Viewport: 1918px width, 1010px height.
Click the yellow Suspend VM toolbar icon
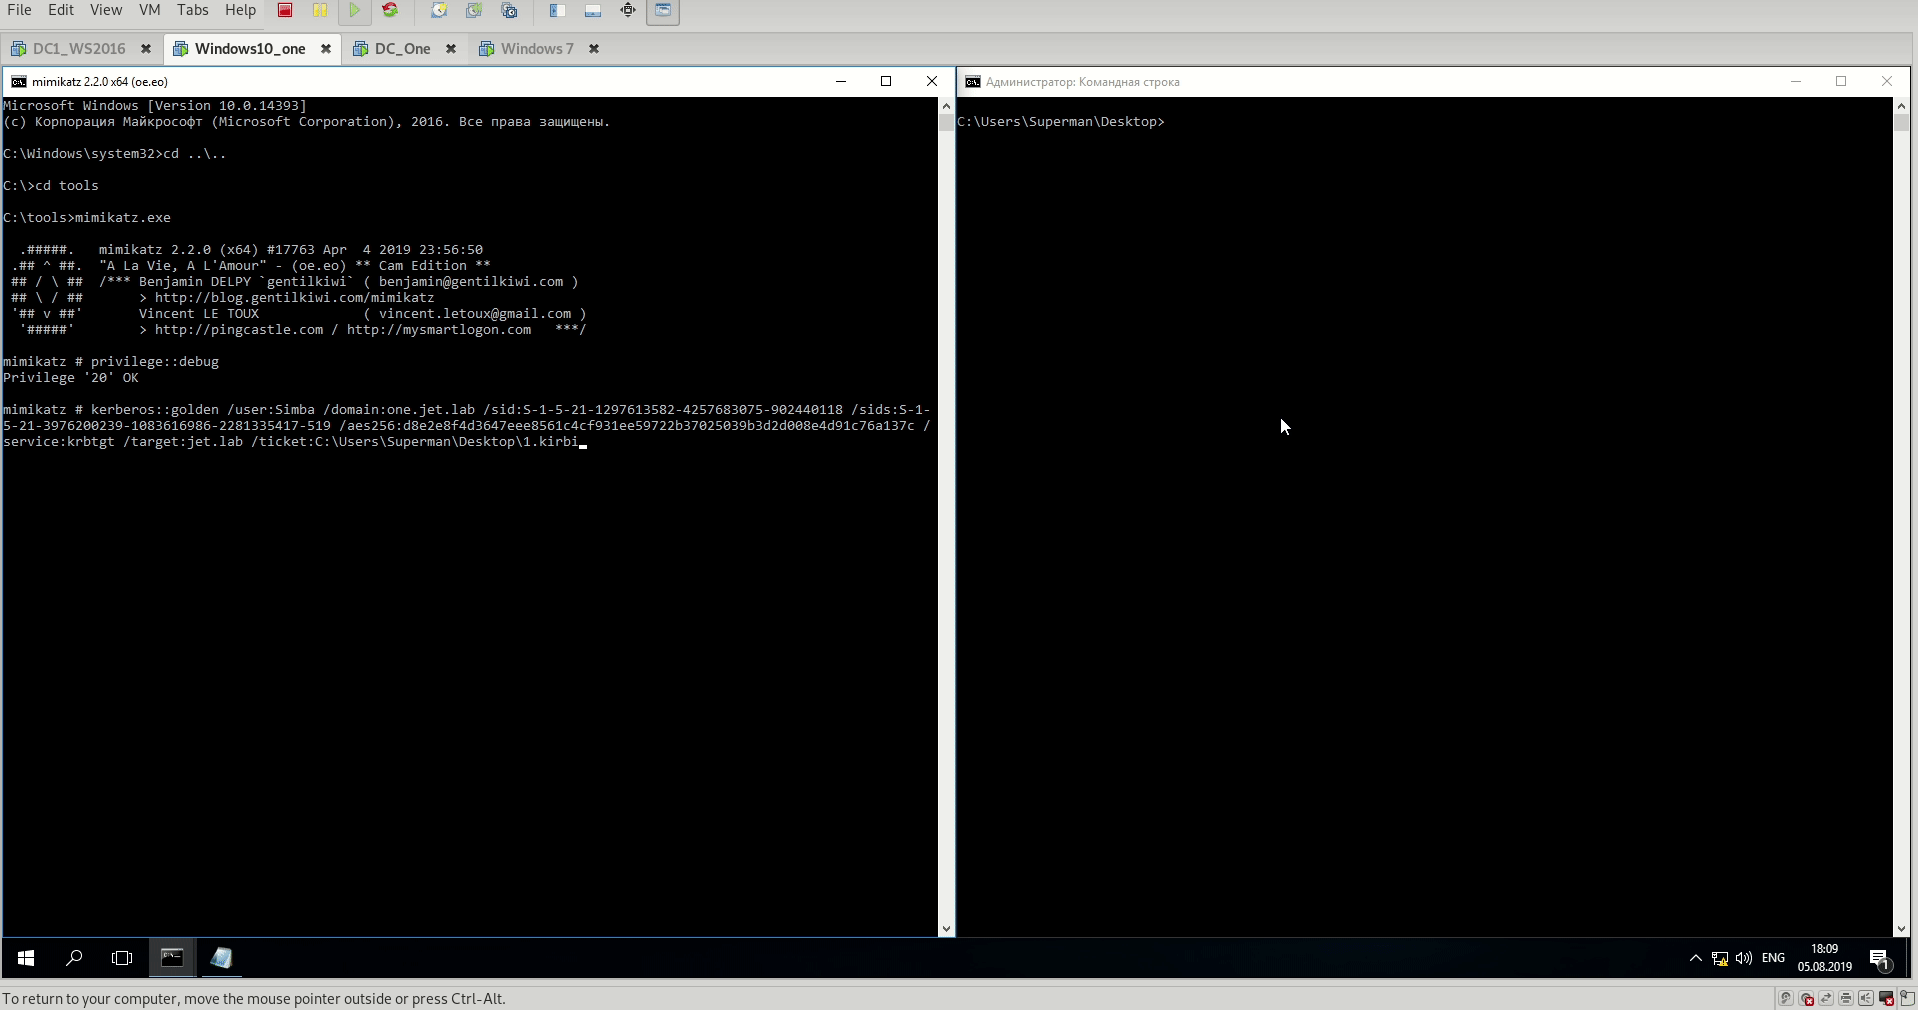coord(320,10)
